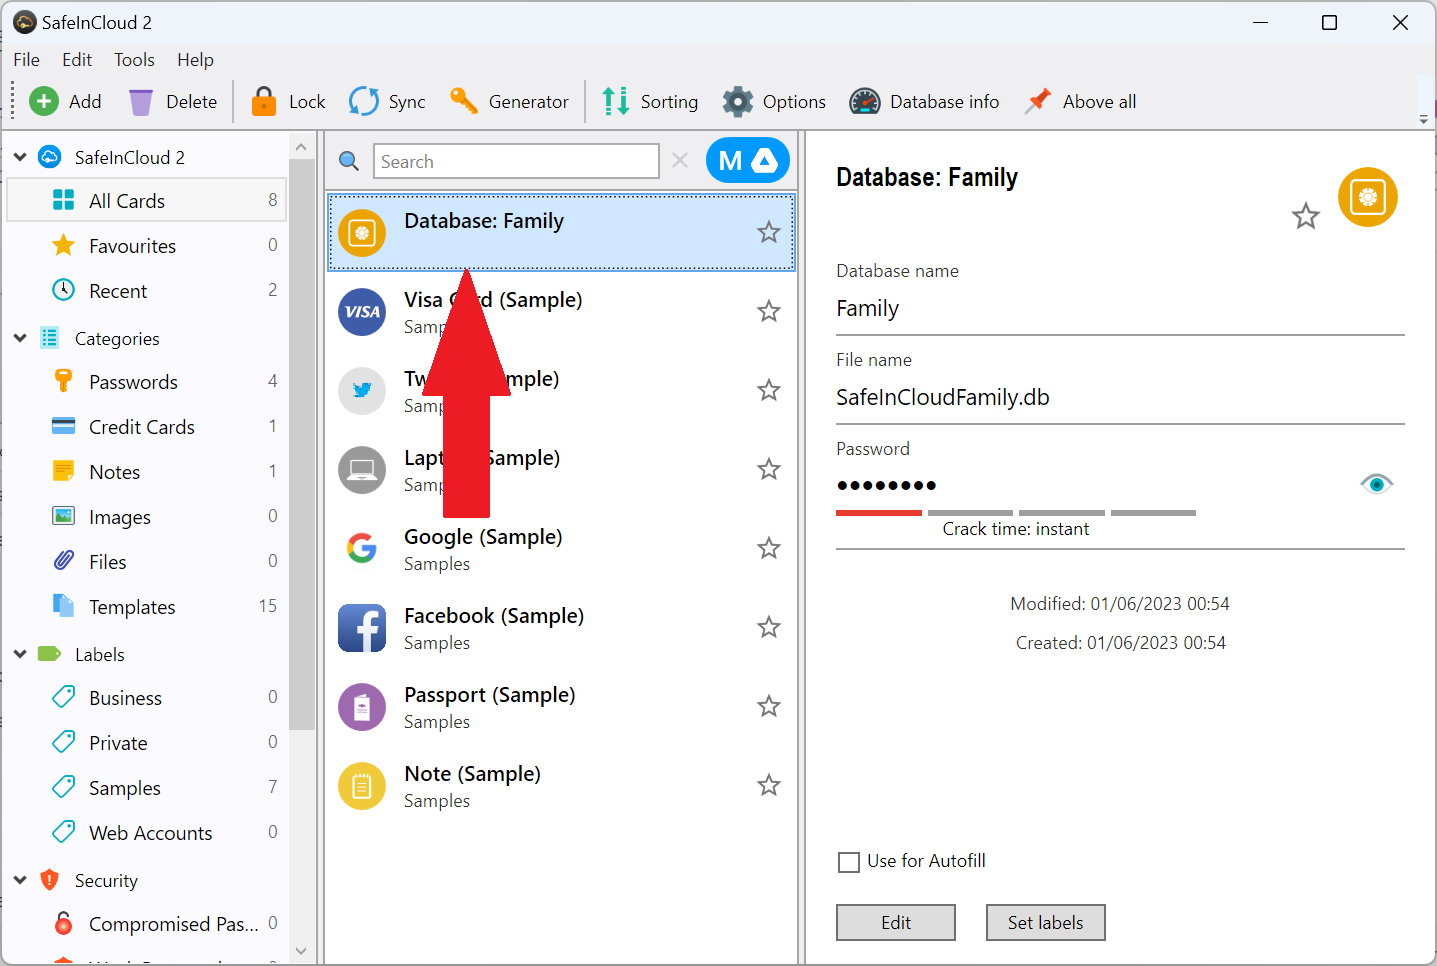
Task: Lock the database with the padlock icon
Action: [x=263, y=101]
